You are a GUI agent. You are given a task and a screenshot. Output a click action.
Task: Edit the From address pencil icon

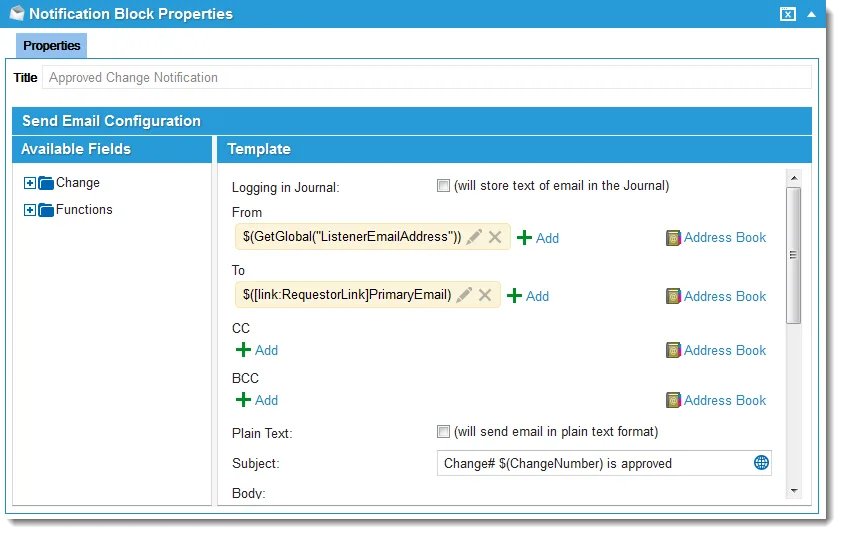pyautogui.click(x=474, y=237)
